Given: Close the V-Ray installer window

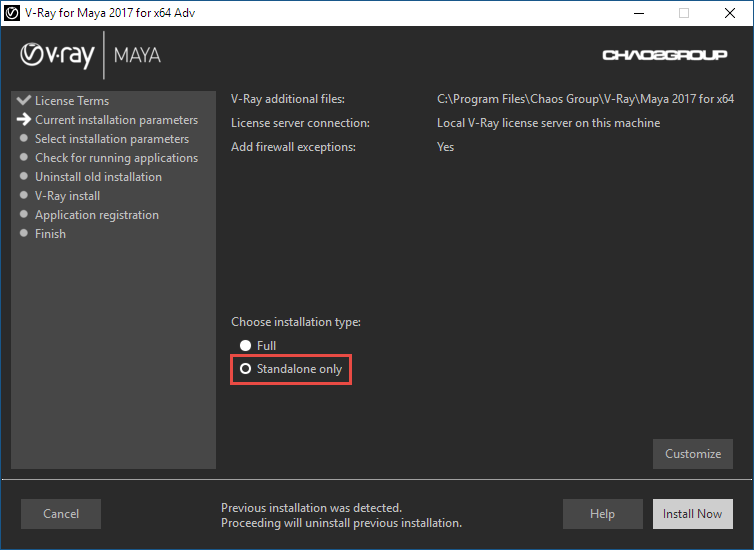Looking at the screenshot, I should 729,13.
